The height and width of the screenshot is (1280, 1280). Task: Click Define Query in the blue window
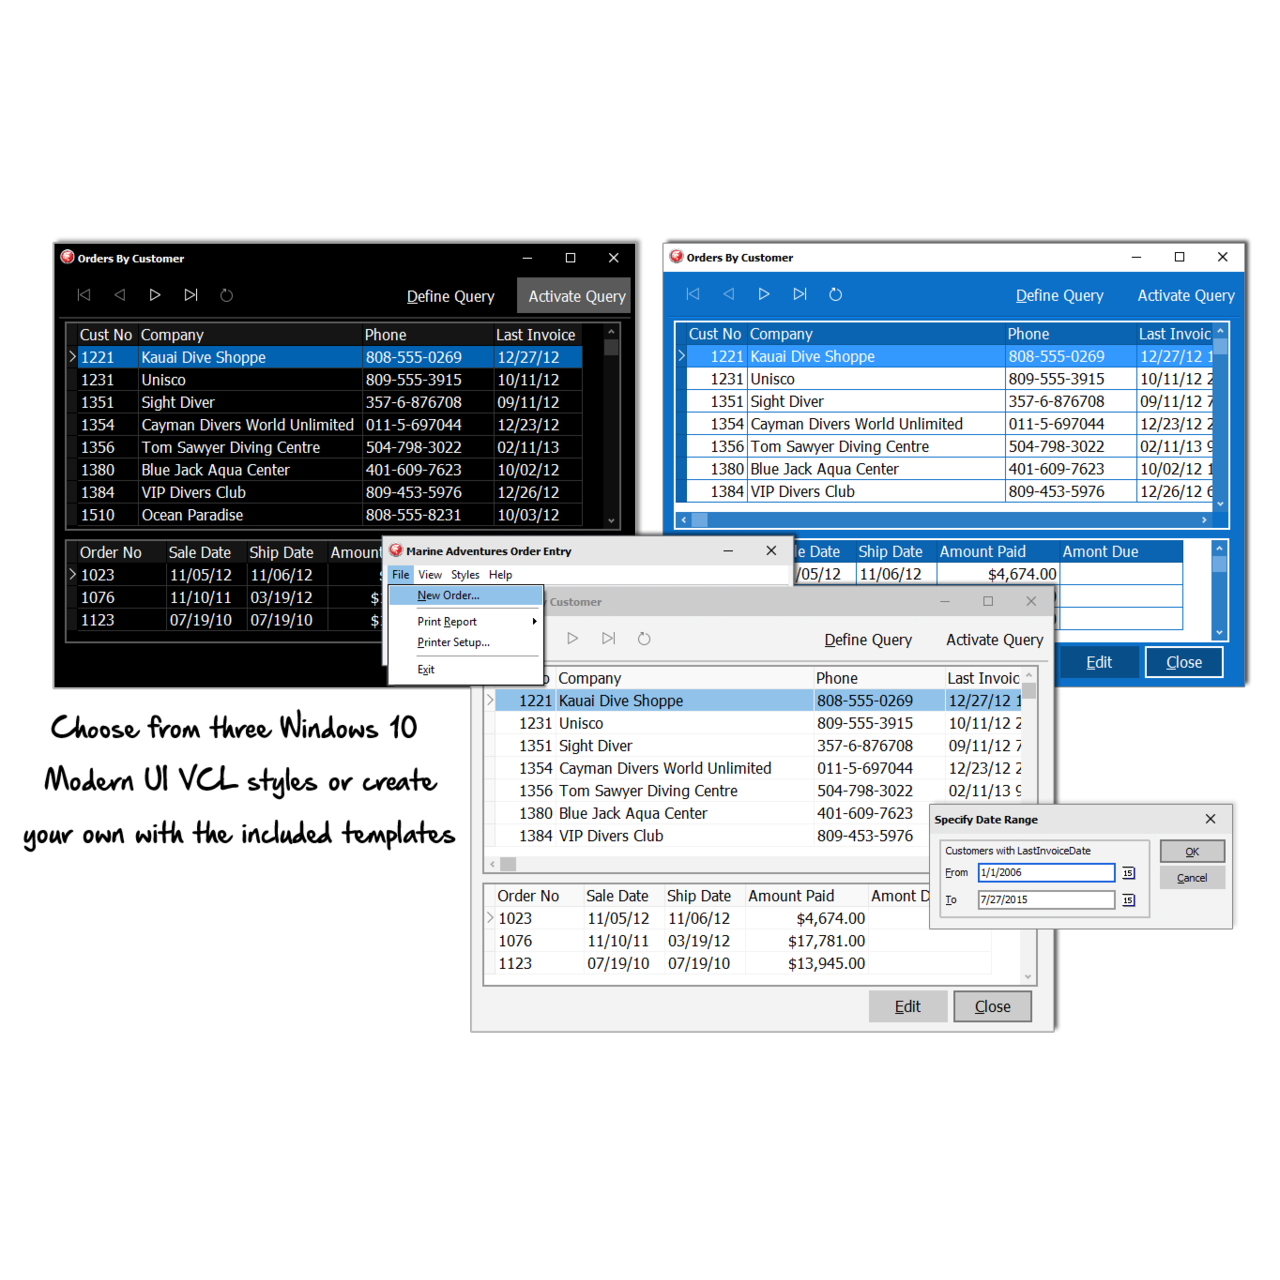point(1059,295)
